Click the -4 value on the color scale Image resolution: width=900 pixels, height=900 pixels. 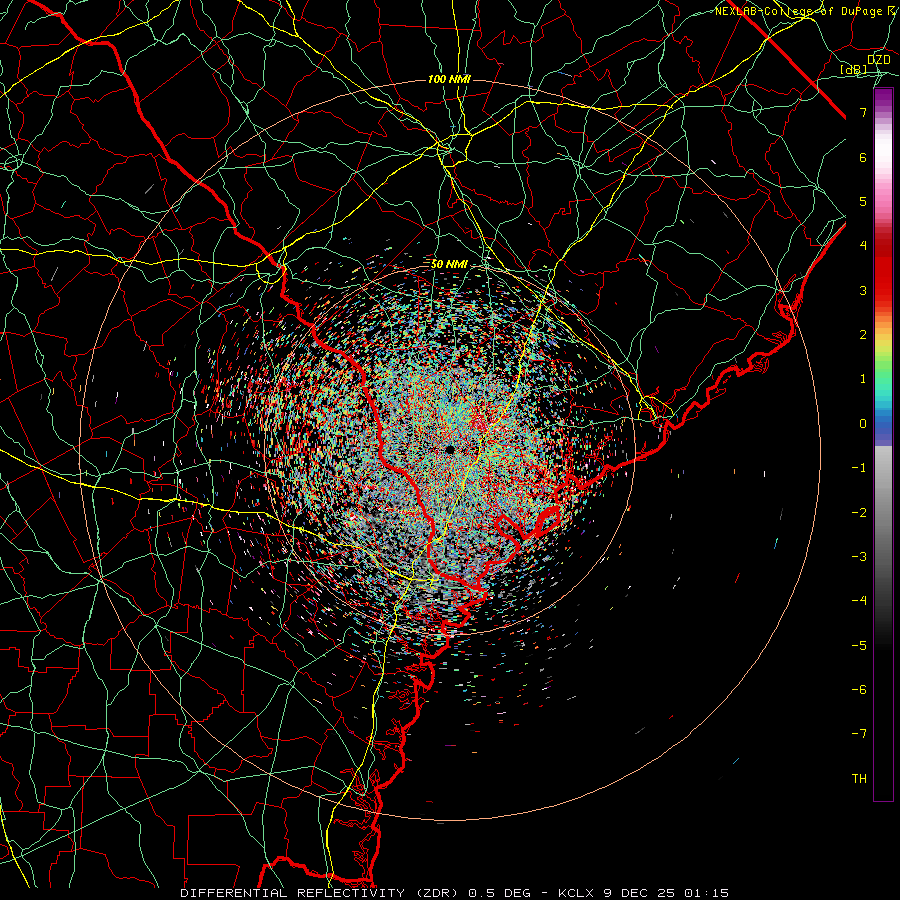859,601
